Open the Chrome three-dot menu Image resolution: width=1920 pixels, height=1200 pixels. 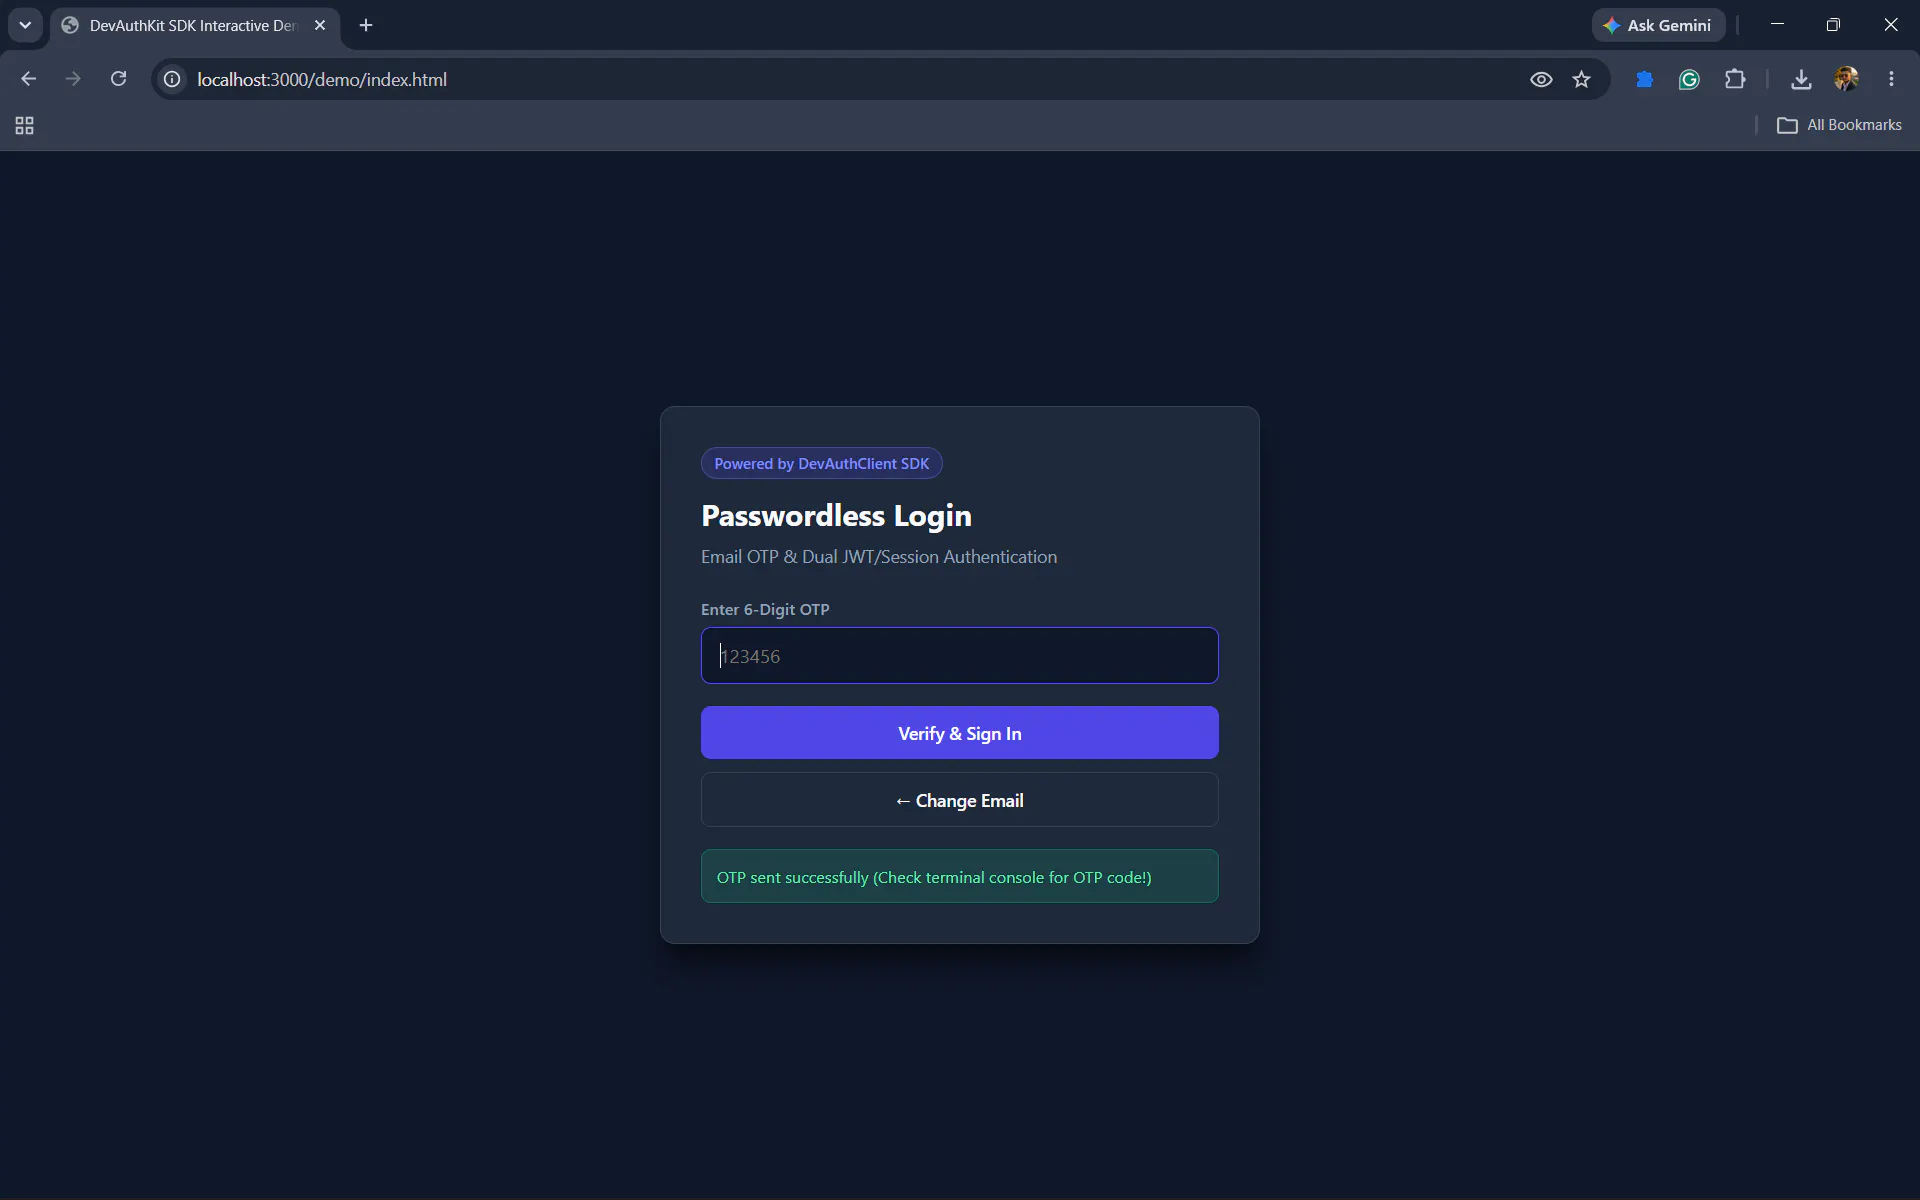point(1891,79)
